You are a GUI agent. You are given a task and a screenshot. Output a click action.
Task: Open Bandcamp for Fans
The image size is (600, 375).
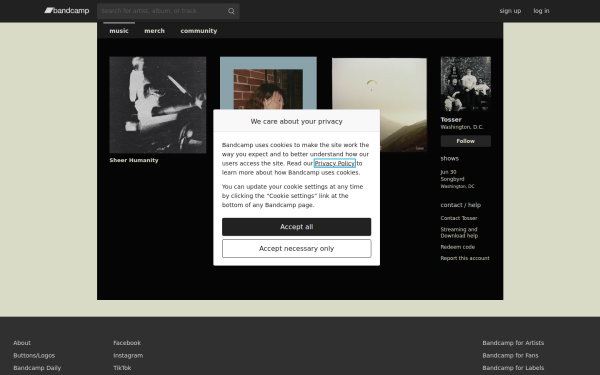point(510,355)
